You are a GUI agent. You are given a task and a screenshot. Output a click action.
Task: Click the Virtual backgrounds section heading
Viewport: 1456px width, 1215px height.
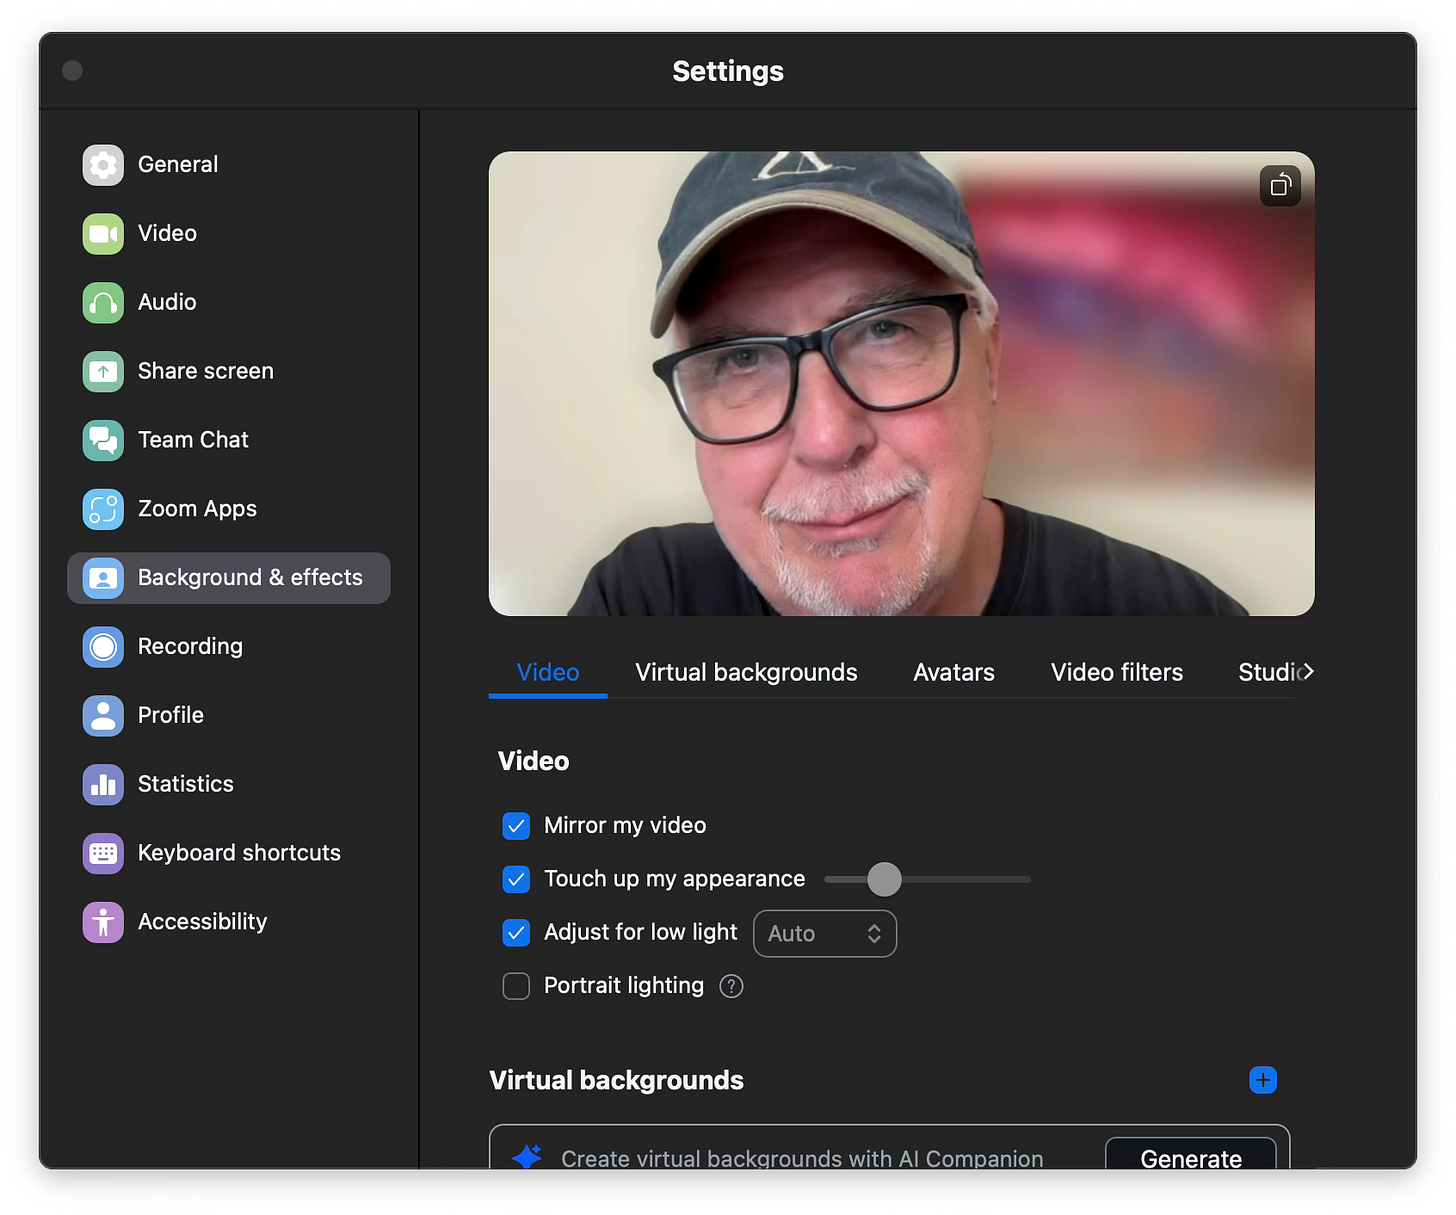click(x=616, y=1080)
